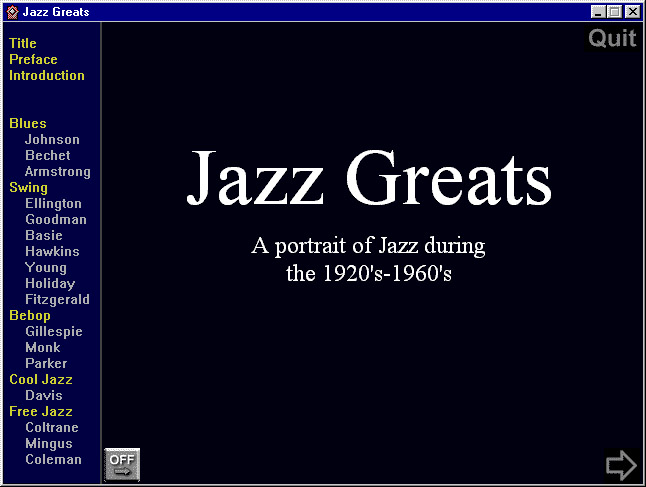Open the Coltrane entry
646x487 pixels.
click(x=52, y=427)
